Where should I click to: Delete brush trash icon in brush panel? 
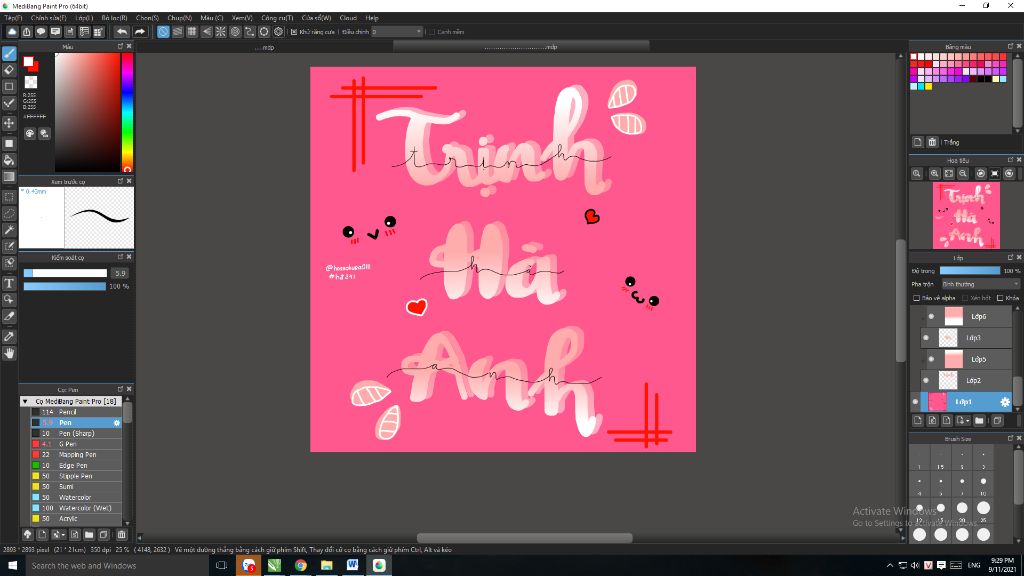[121, 534]
